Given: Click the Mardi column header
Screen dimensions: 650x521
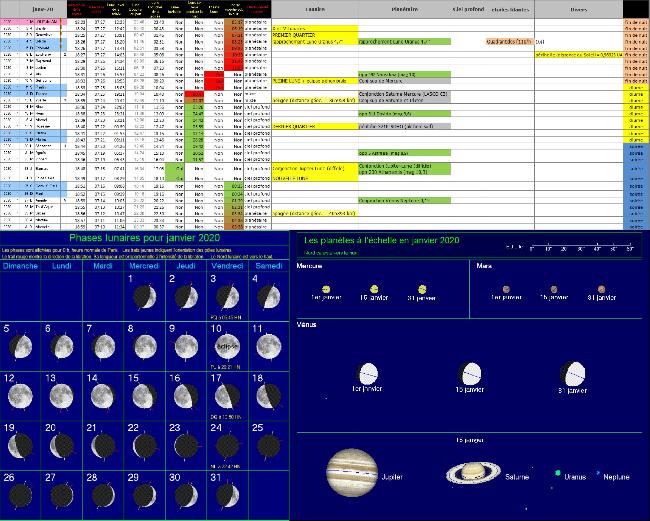Looking at the screenshot, I should pyautogui.click(x=103, y=266).
